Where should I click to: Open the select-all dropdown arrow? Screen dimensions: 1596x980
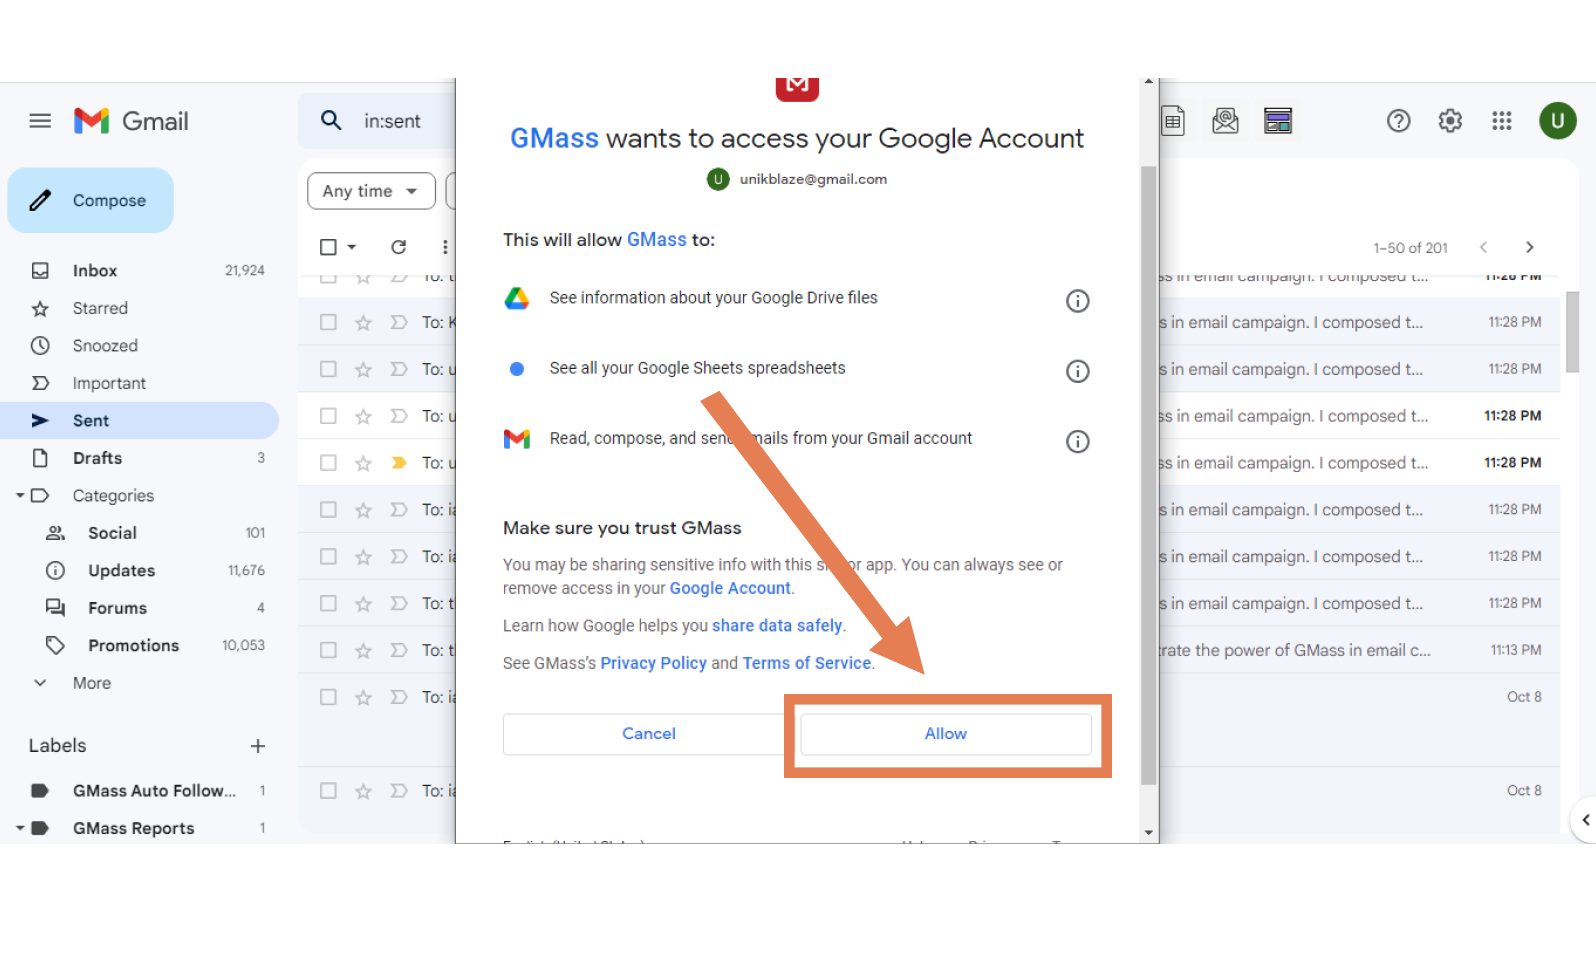(352, 247)
